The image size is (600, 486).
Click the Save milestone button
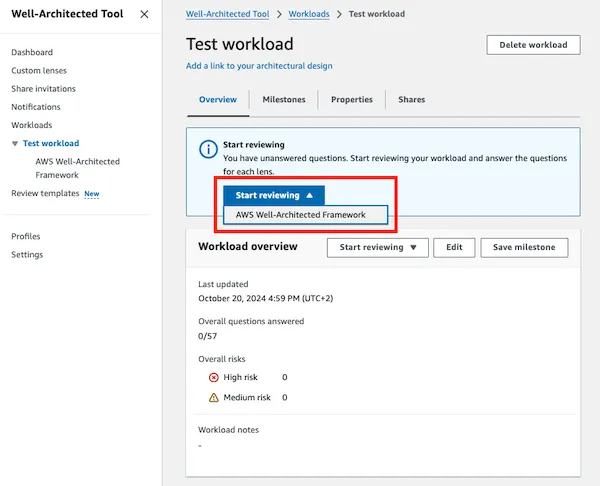point(524,248)
